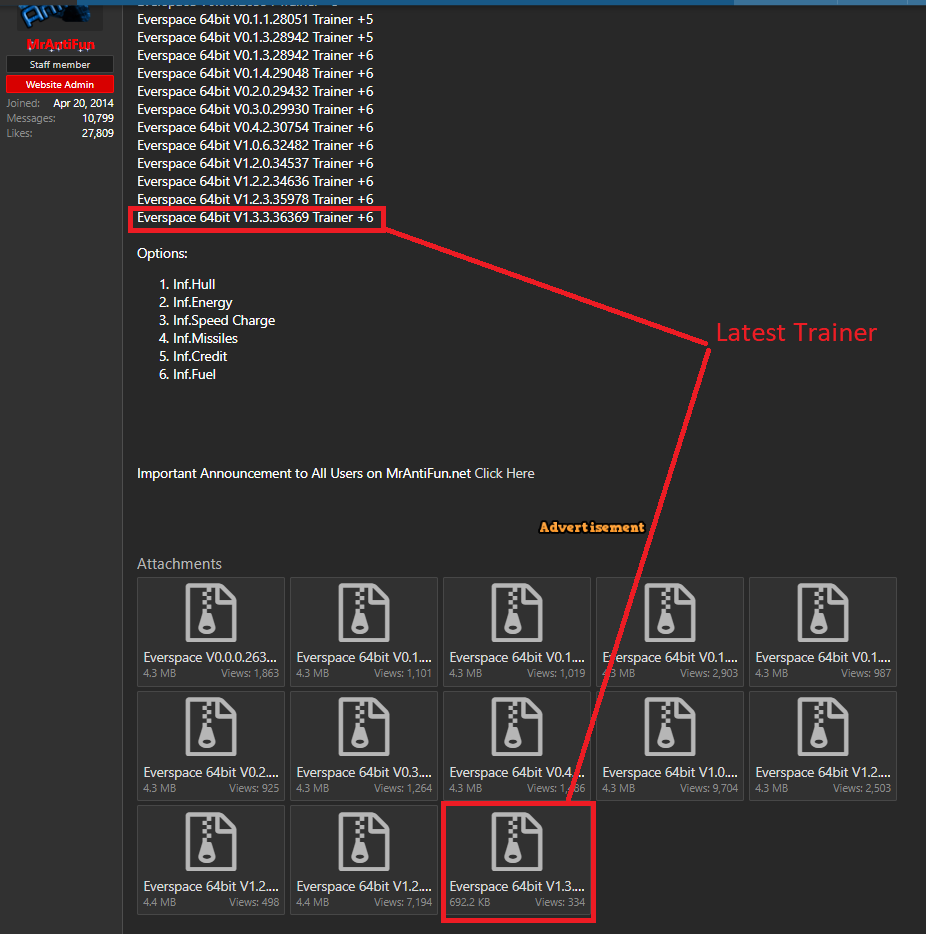Screen dimensions: 926x934
Task: Click zip icon of attachment with 498 views
Action: (x=211, y=841)
